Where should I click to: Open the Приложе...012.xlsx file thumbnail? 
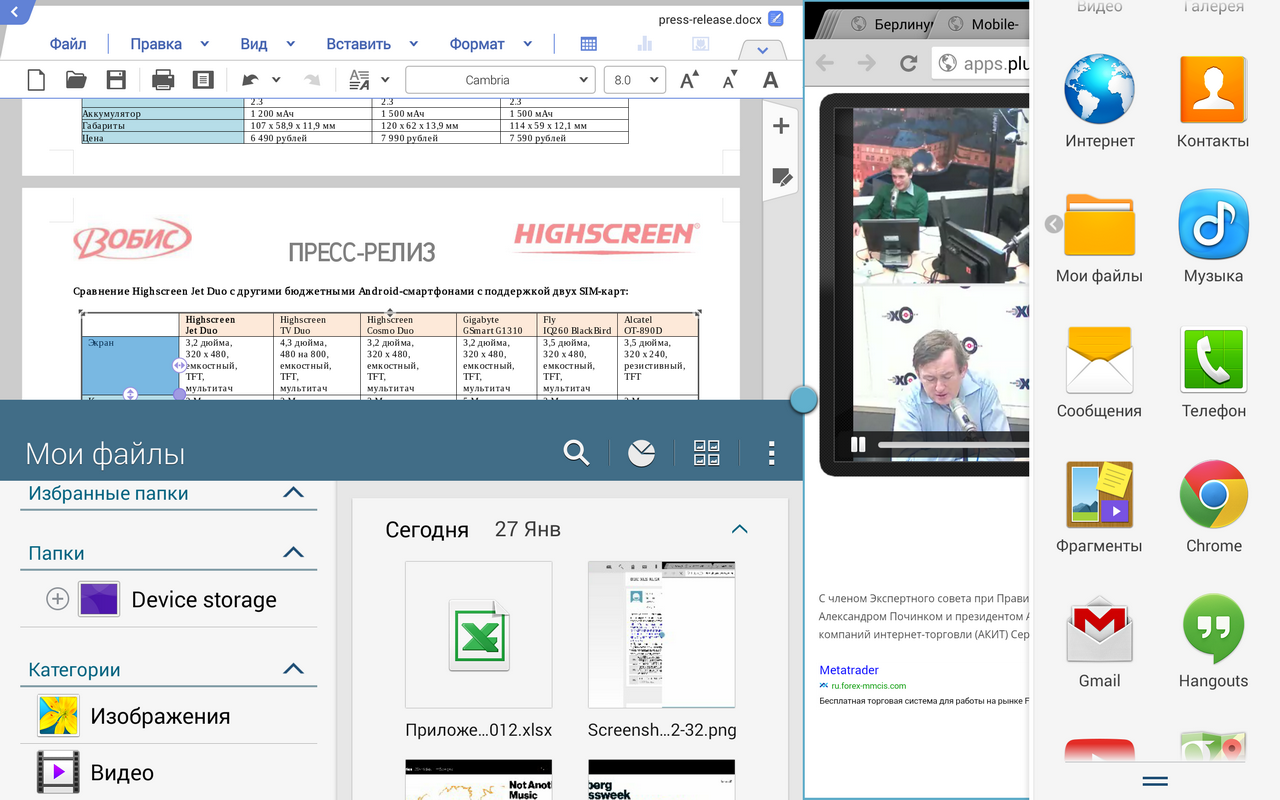click(x=478, y=635)
